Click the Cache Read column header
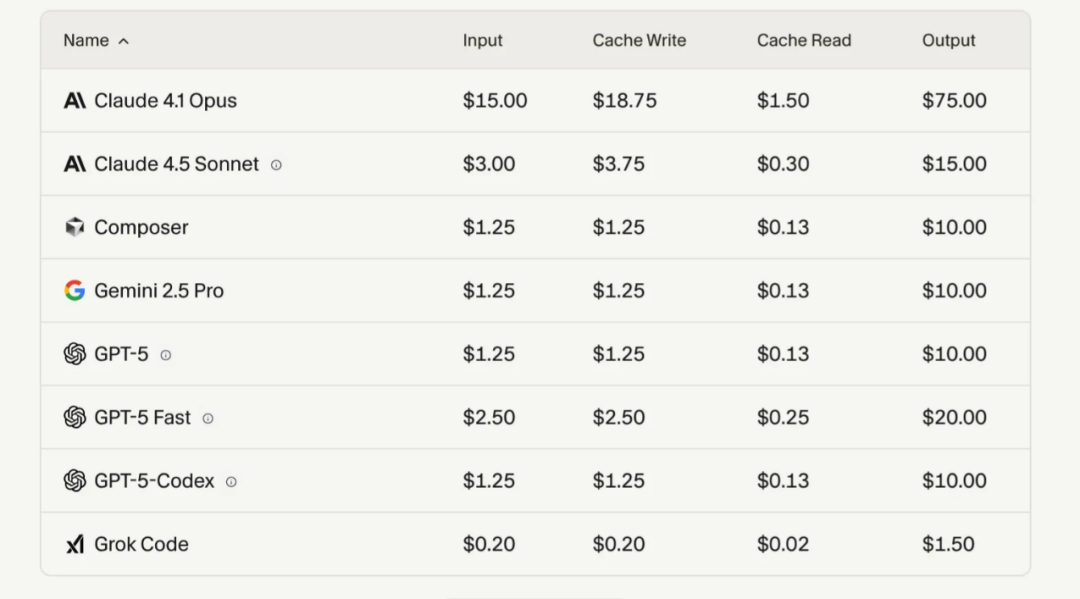The height and width of the screenshot is (599, 1080). tap(804, 41)
